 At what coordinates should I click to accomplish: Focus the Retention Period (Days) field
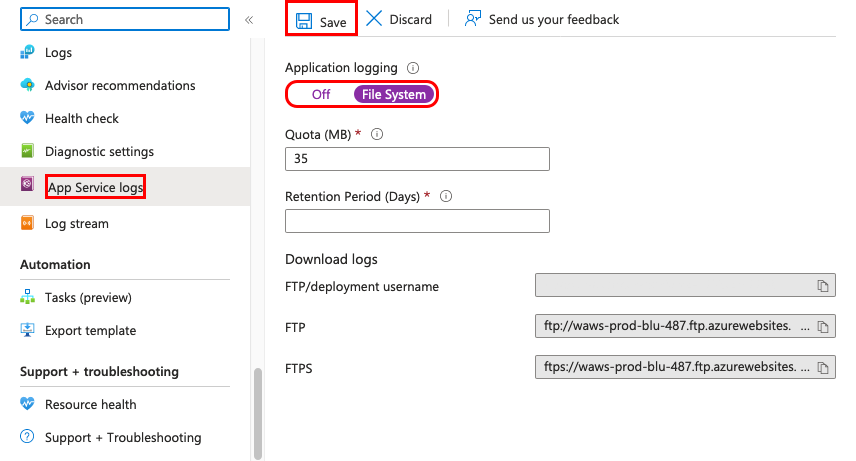click(417, 221)
